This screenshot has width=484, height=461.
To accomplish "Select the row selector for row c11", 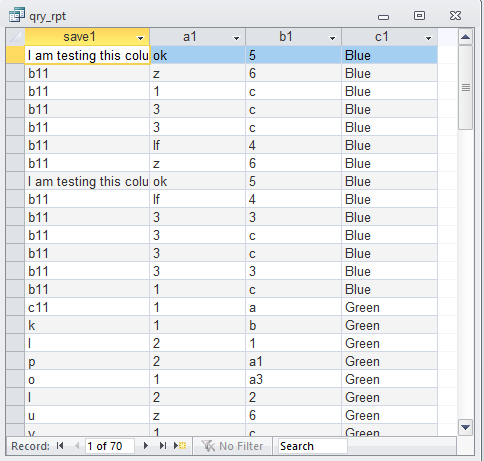I will [15, 307].
